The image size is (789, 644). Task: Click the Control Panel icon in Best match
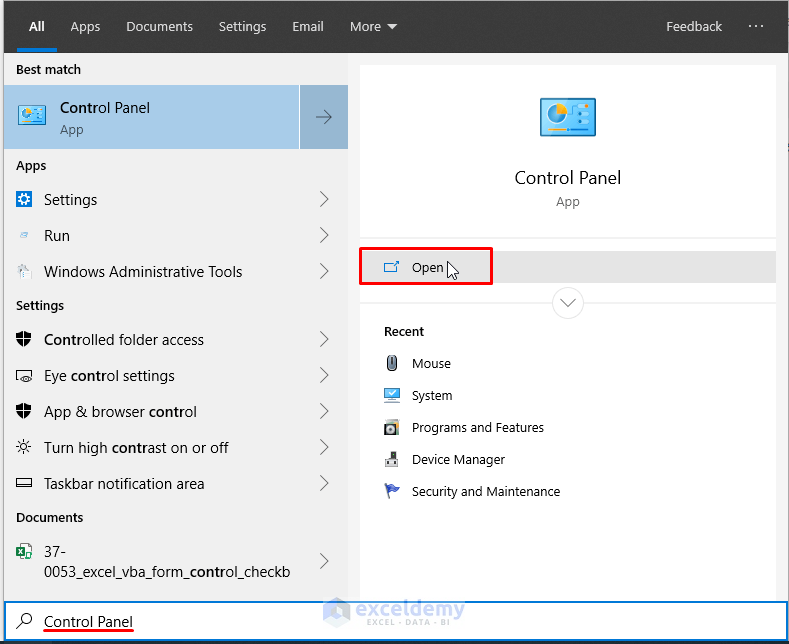tap(32, 116)
